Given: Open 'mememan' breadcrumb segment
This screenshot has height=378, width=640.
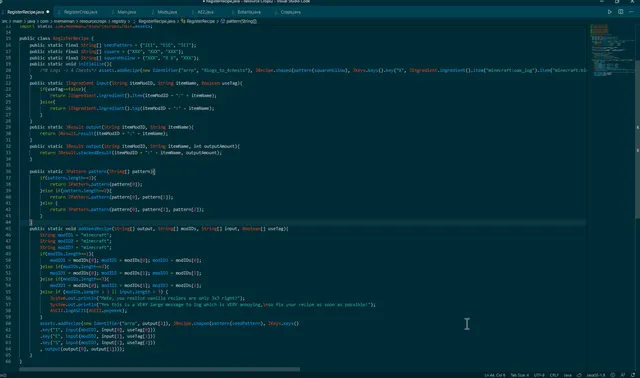Looking at the screenshot, I should (64, 21).
